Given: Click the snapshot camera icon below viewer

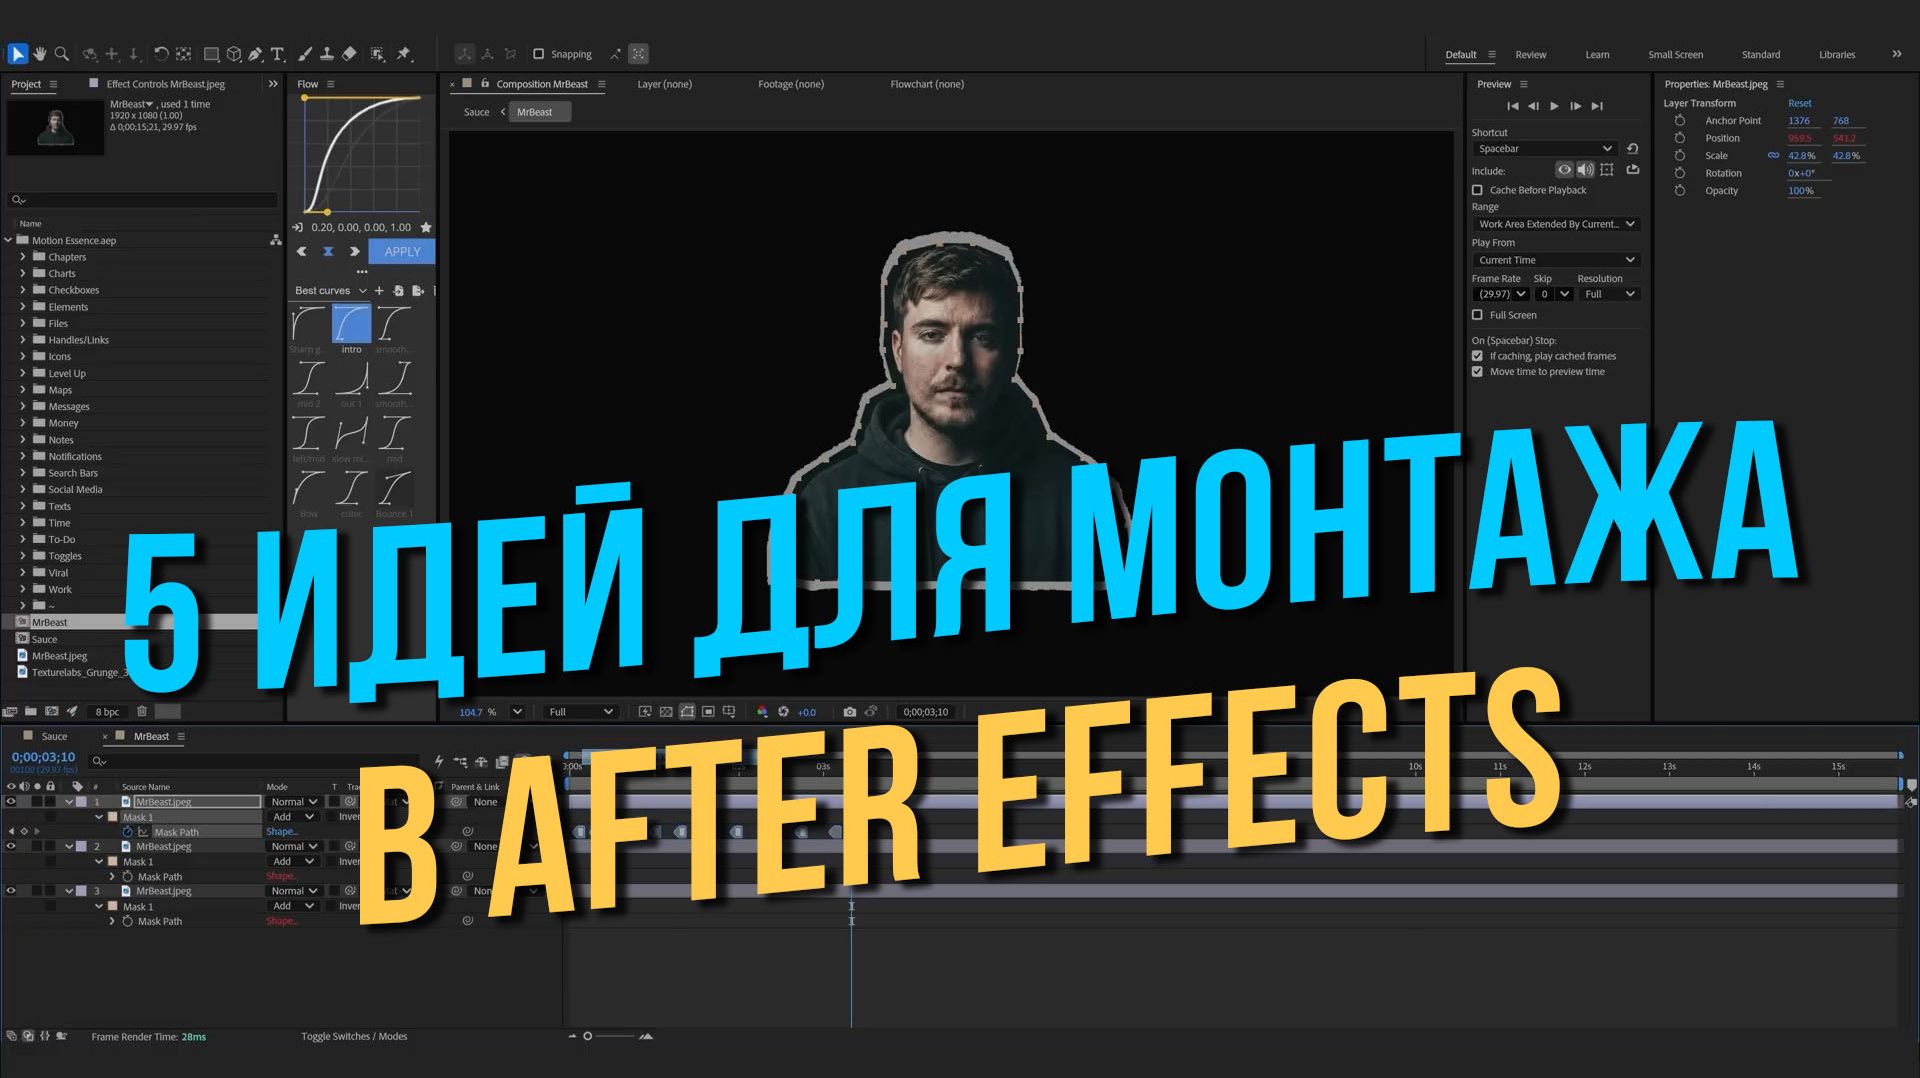Looking at the screenshot, I should [850, 712].
